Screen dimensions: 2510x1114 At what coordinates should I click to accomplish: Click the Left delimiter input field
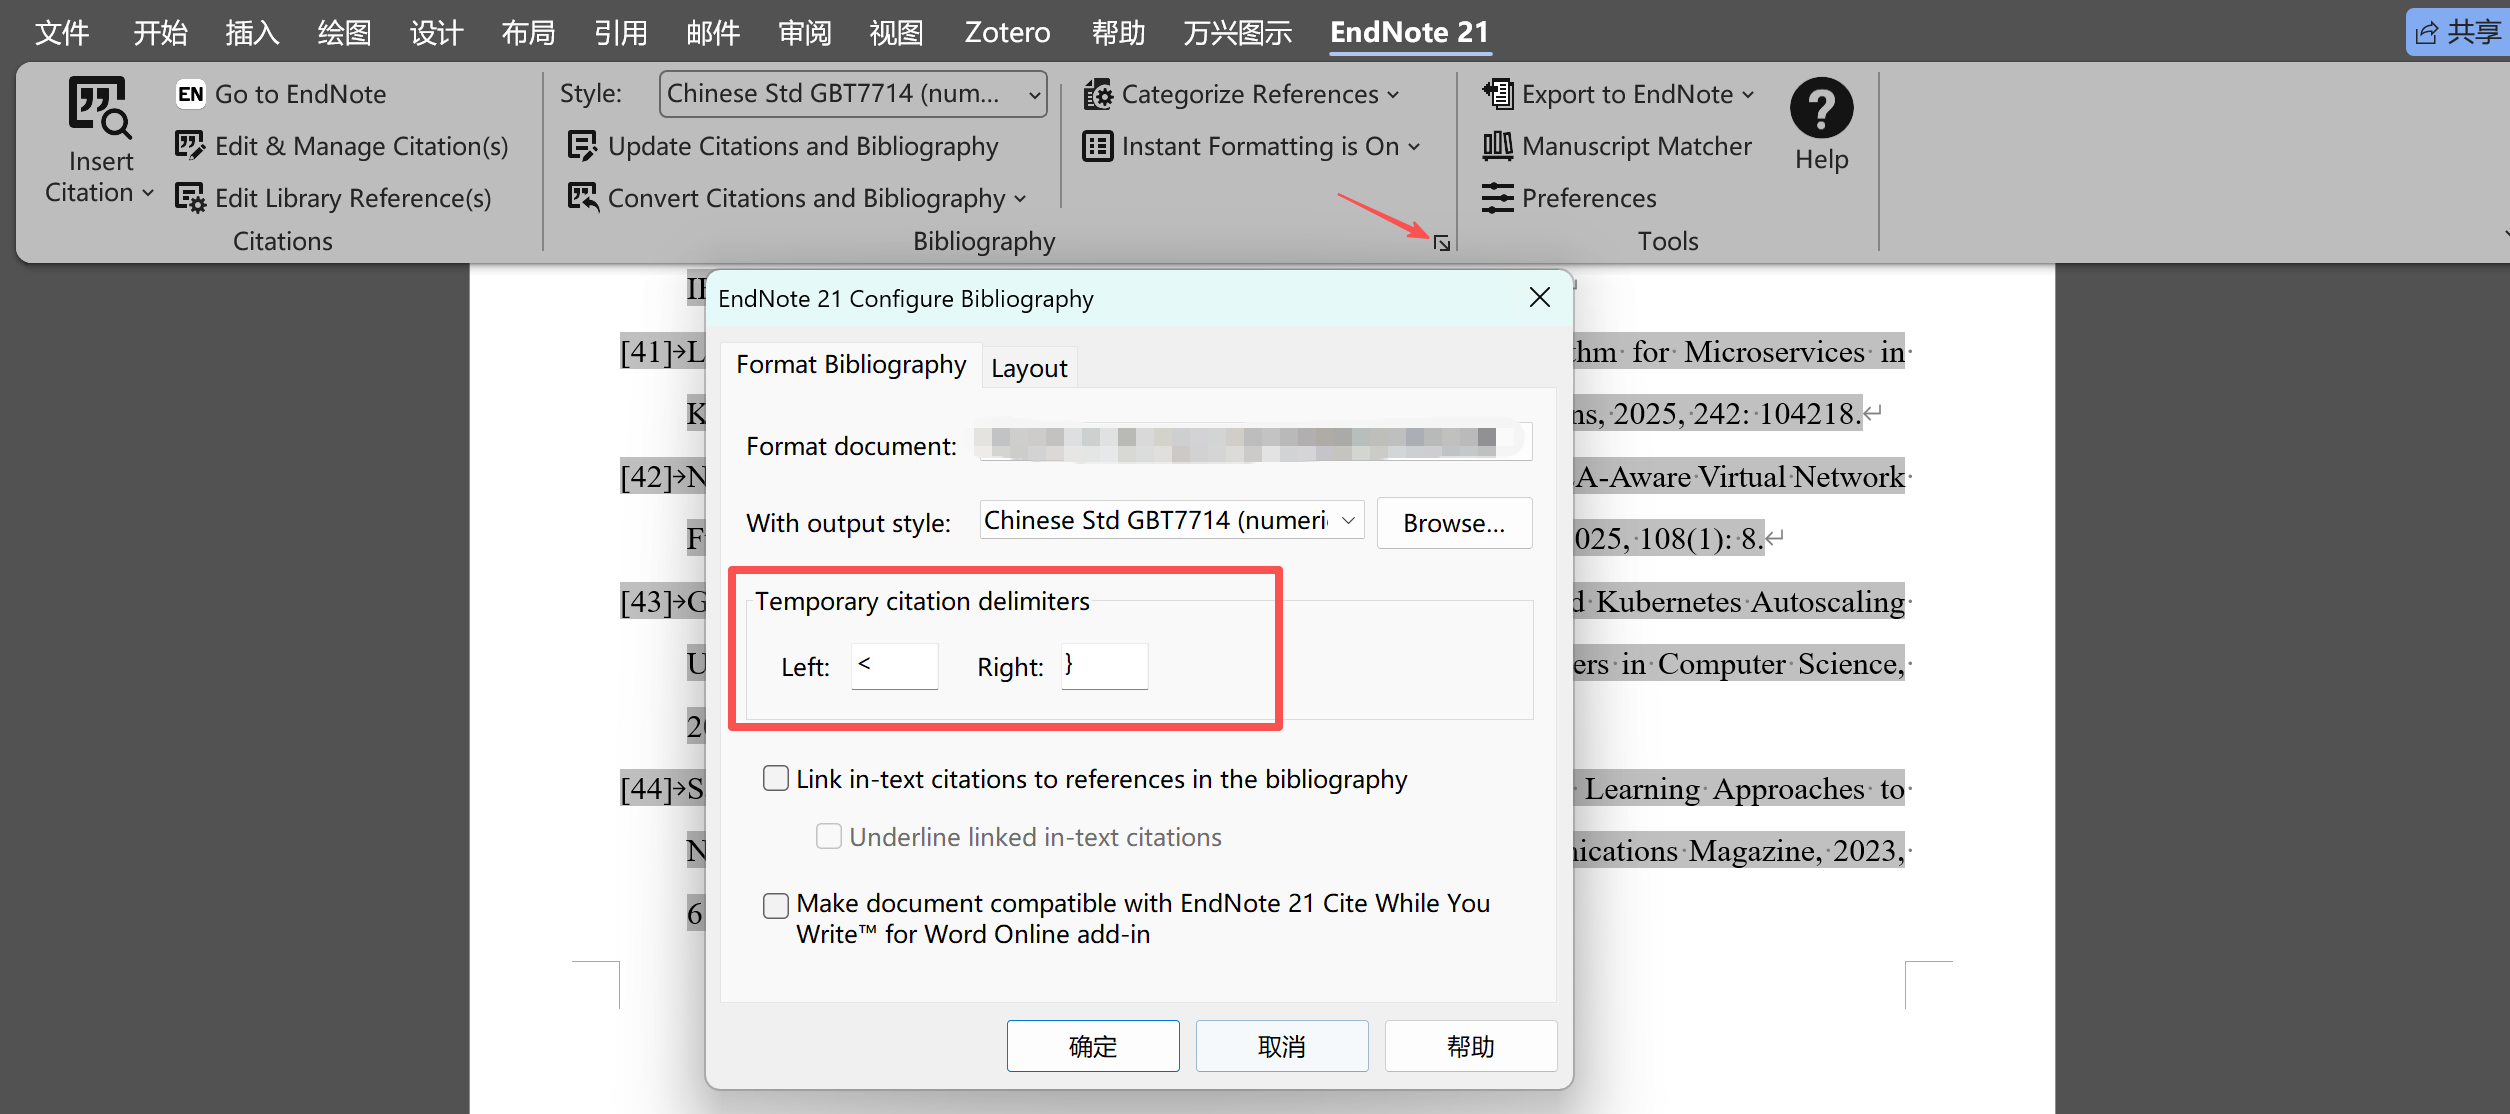click(x=895, y=666)
